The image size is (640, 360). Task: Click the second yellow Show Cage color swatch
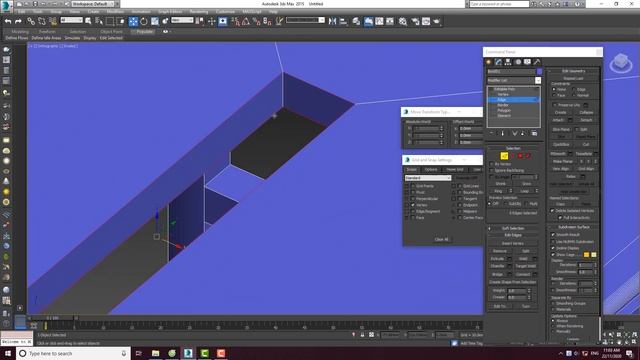pos(594,255)
